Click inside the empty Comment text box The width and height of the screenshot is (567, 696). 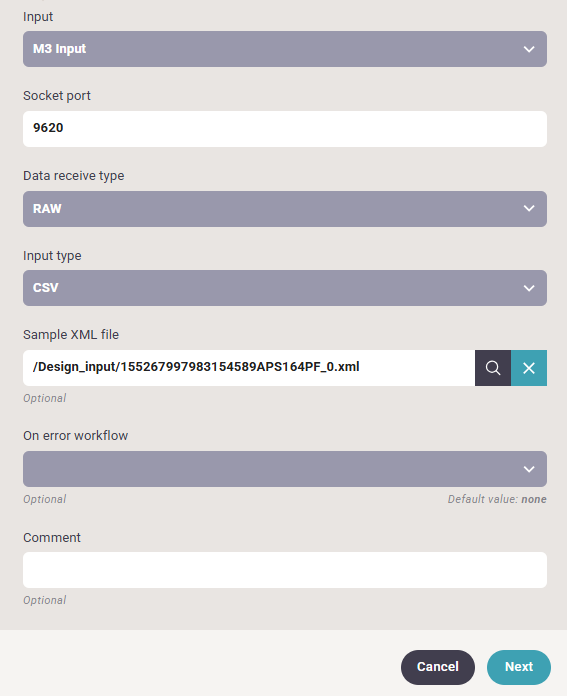tap(285, 570)
